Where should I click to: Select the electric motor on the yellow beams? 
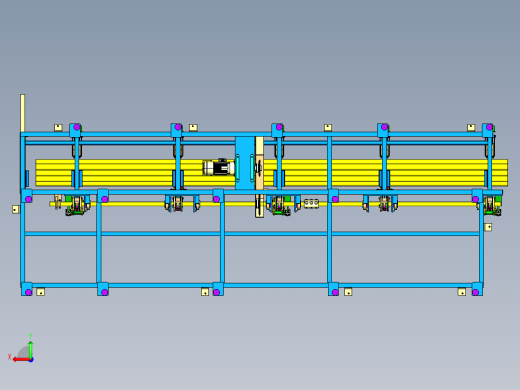pyautogui.click(x=219, y=167)
